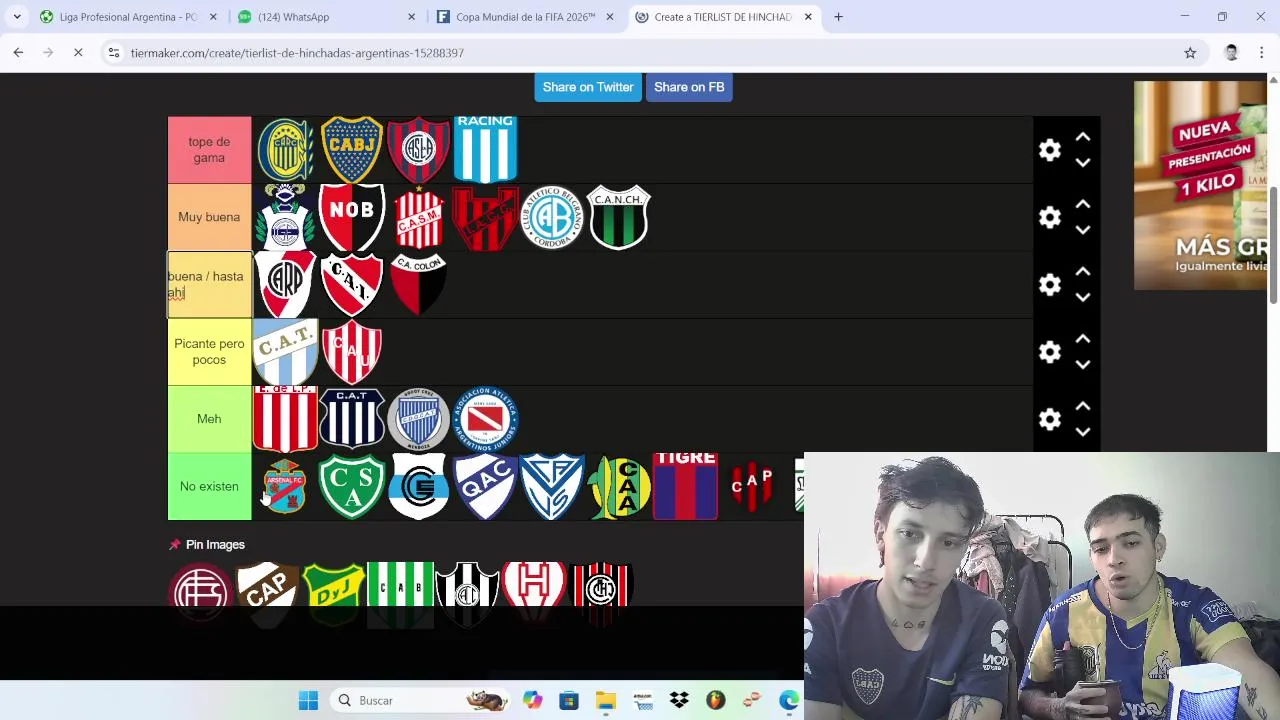This screenshot has height=720, width=1280.
Task: Click the C.A. Colón crest
Action: [x=418, y=284]
